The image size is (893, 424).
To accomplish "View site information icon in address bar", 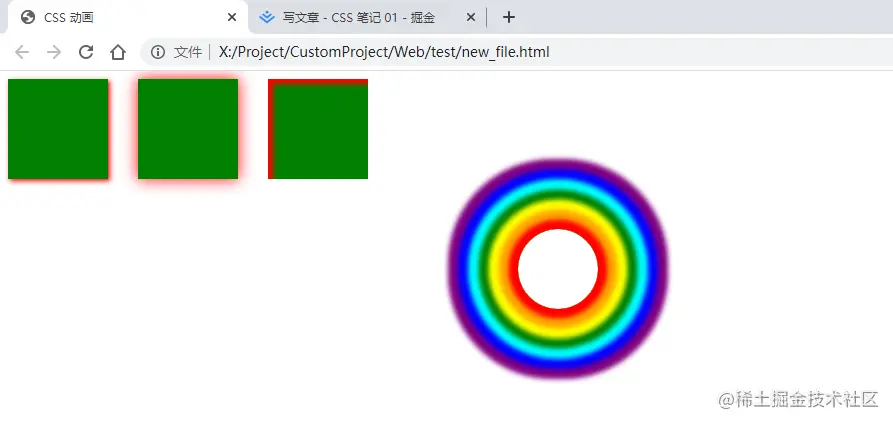I will (x=158, y=52).
